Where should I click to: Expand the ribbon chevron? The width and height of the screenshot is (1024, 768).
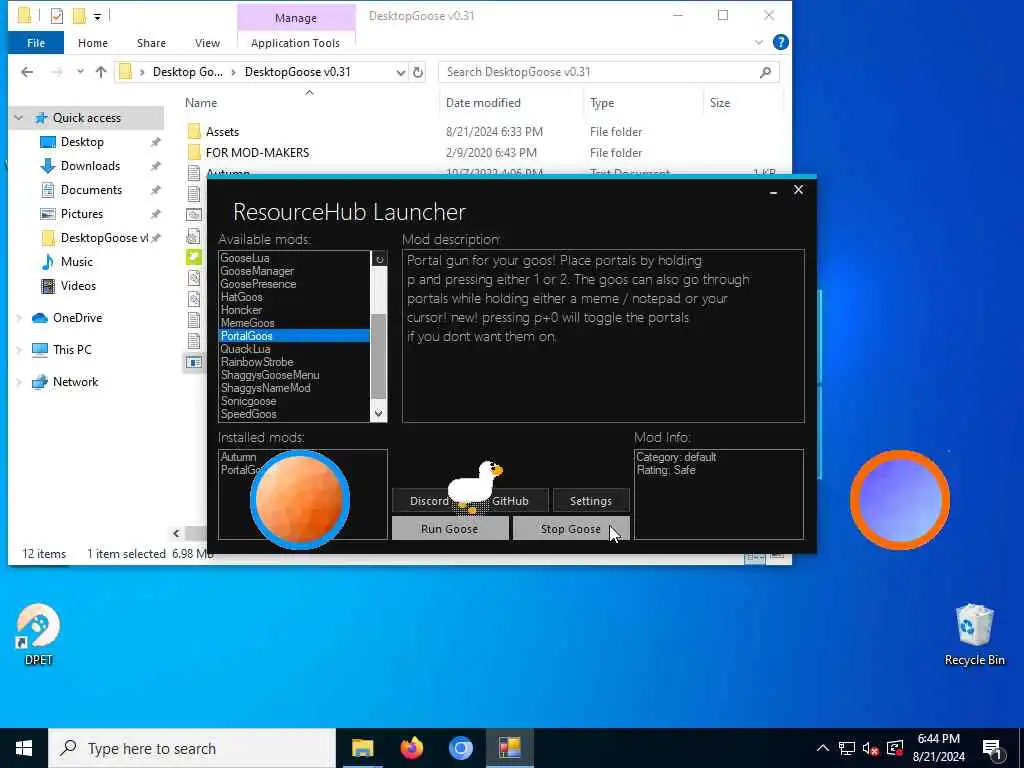coord(758,42)
